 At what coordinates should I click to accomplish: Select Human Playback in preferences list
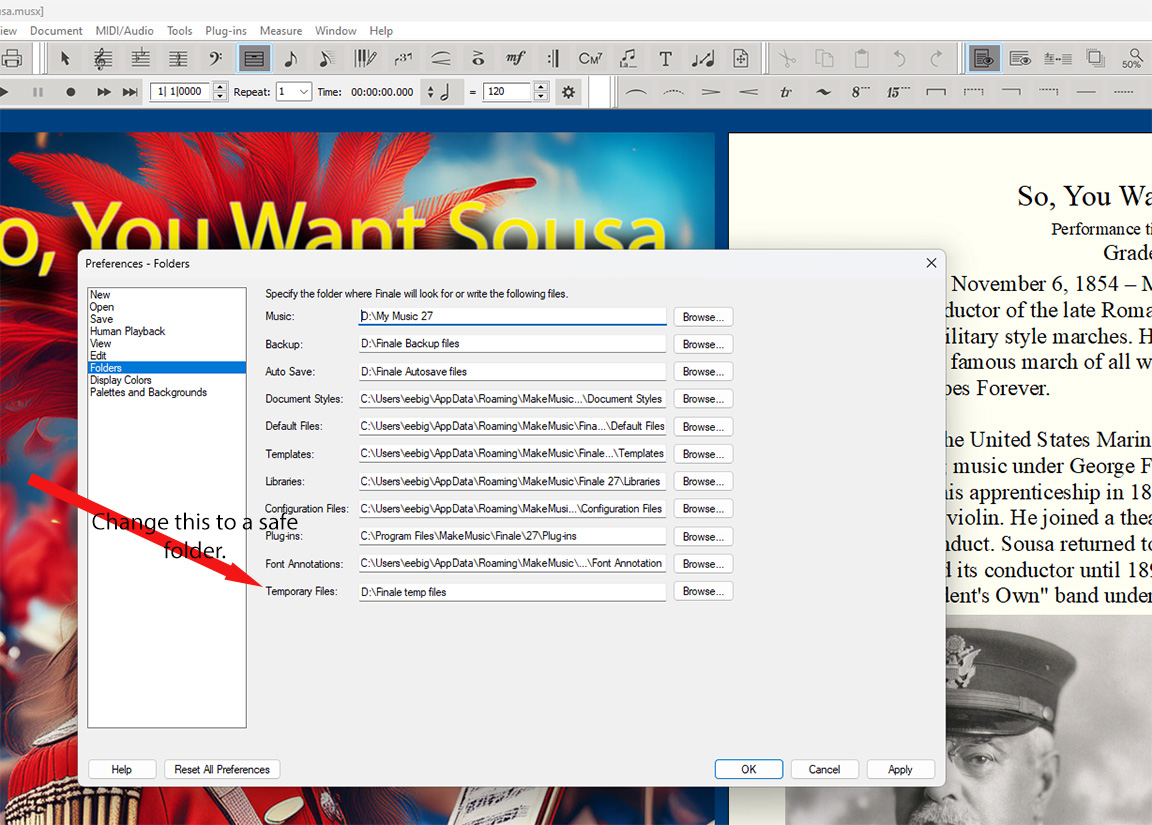(x=127, y=331)
